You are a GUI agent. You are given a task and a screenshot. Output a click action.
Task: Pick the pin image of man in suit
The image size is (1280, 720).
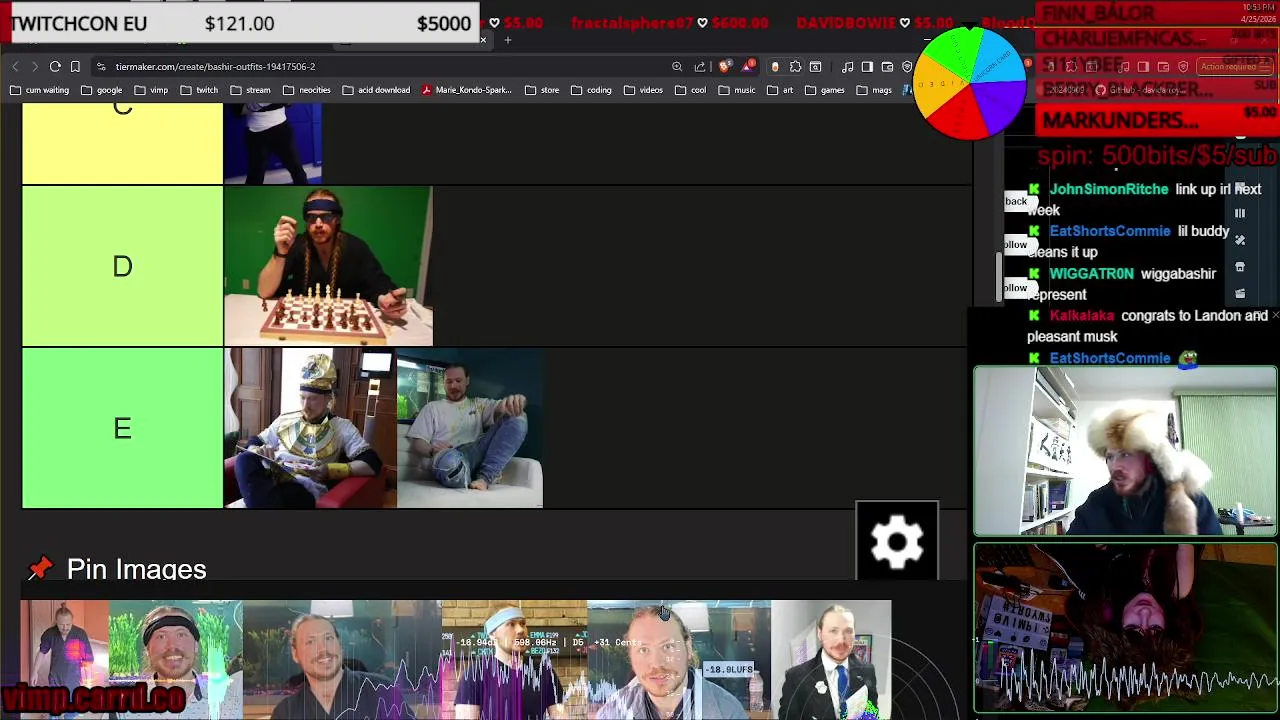[x=831, y=660]
